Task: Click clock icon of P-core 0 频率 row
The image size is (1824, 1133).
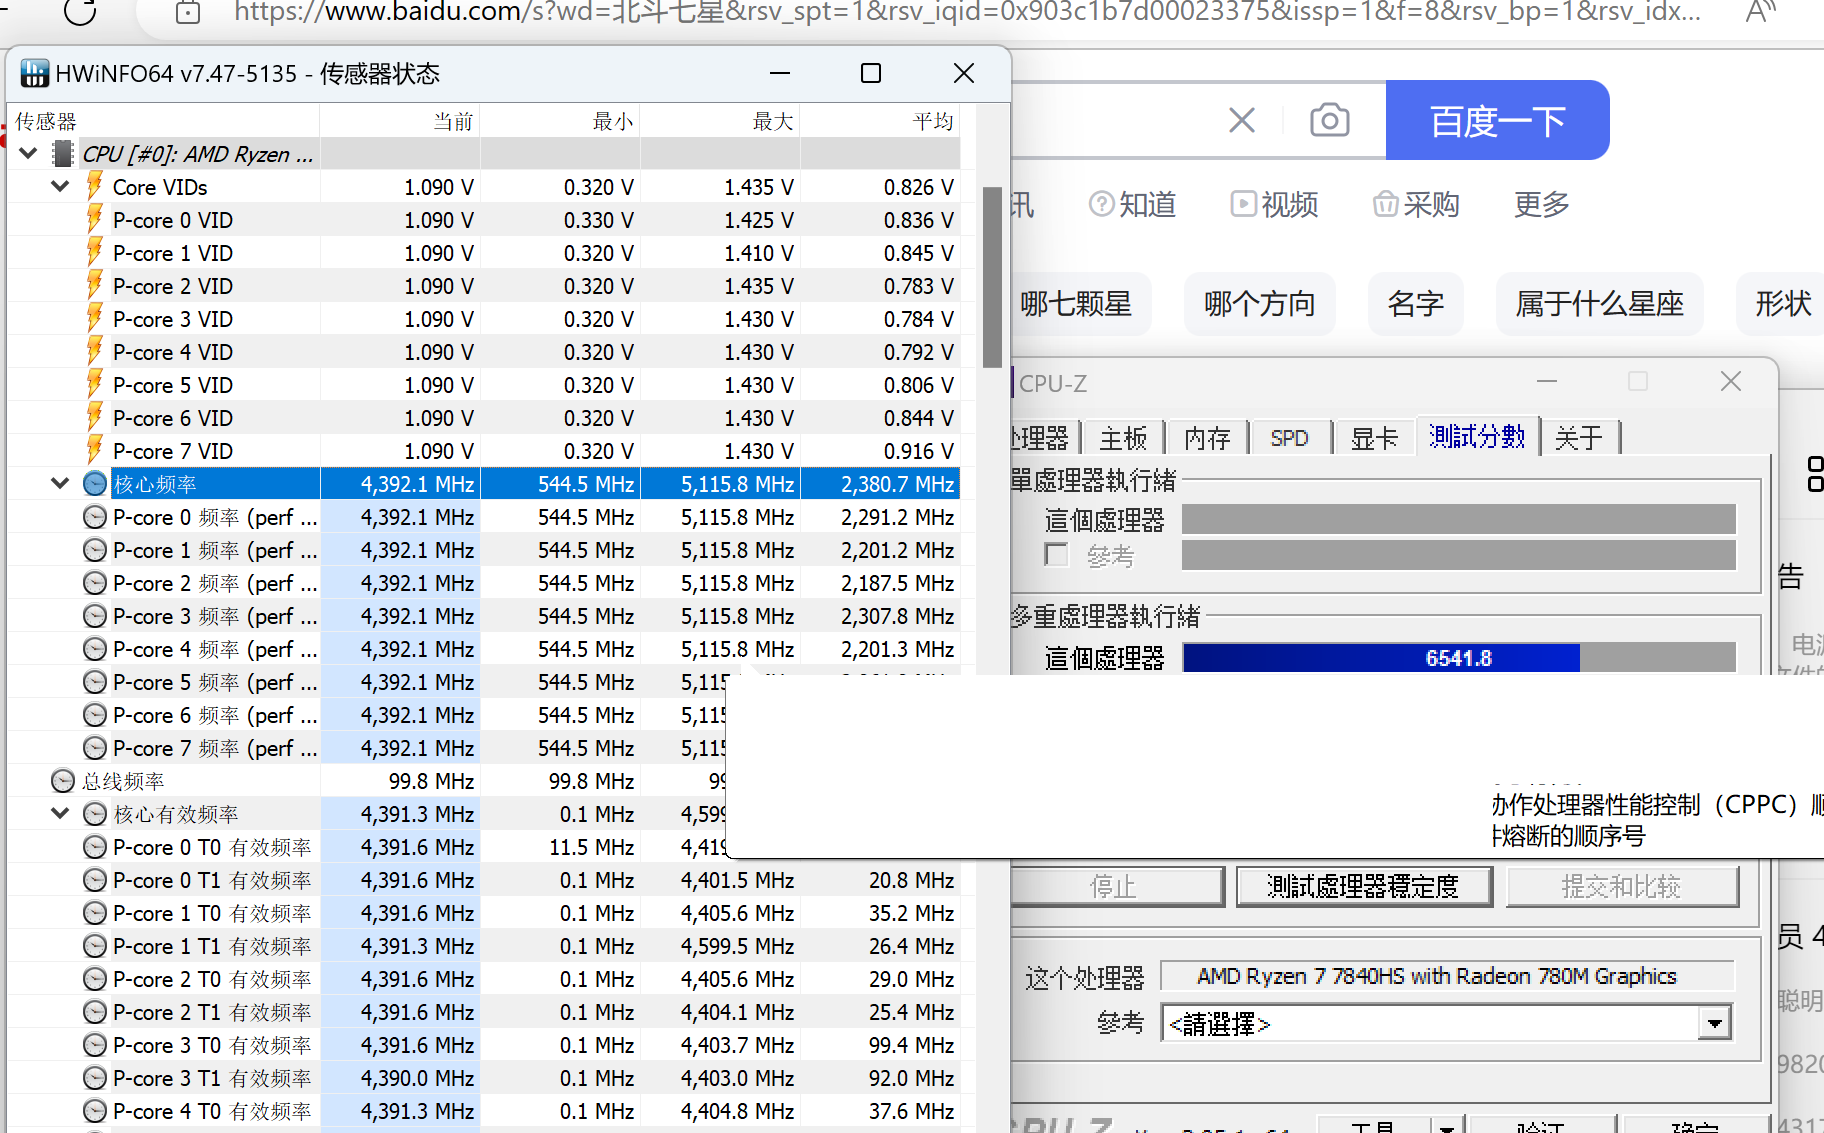Action: (95, 517)
